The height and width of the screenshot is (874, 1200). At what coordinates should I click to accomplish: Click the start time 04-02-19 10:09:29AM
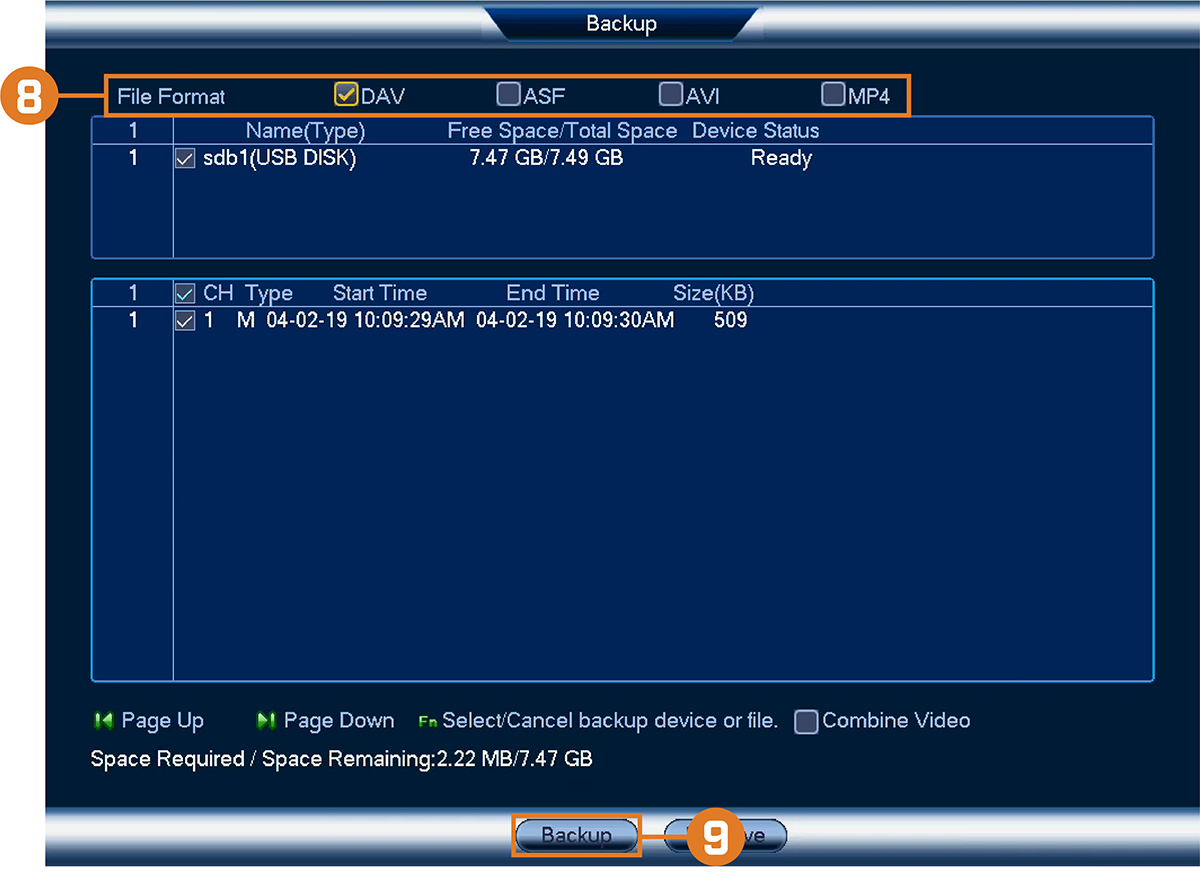tap(365, 320)
